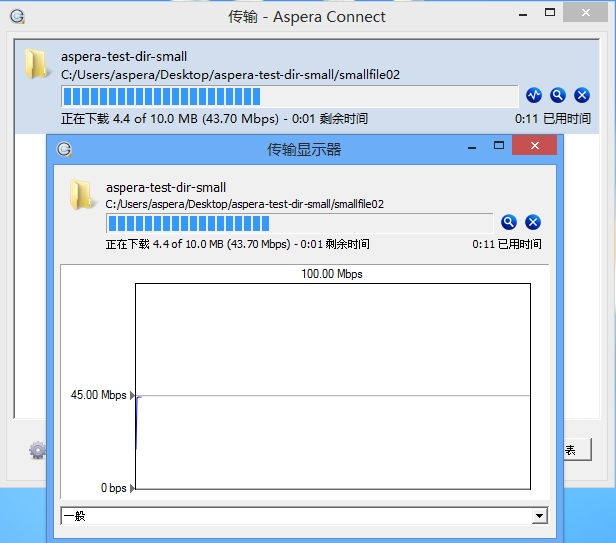Stop the transfer from the transfer monitor
This screenshot has height=543, width=616.
[x=533, y=222]
